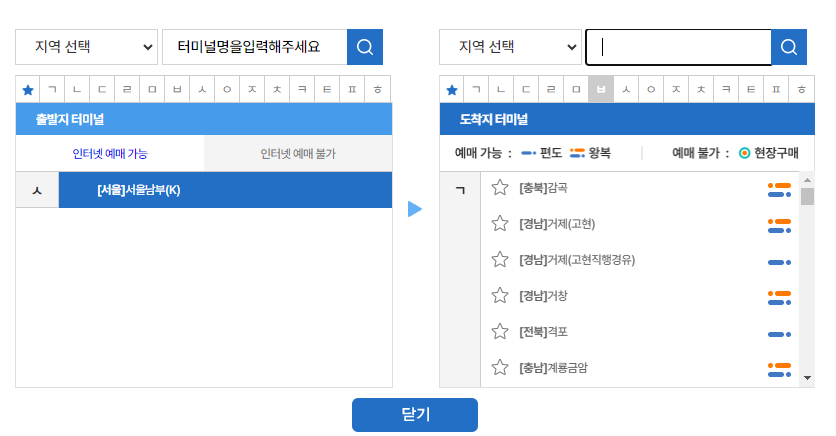Filter departure terminals by ㄴ
Screen dimensions: 836x436
click(x=77, y=90)
